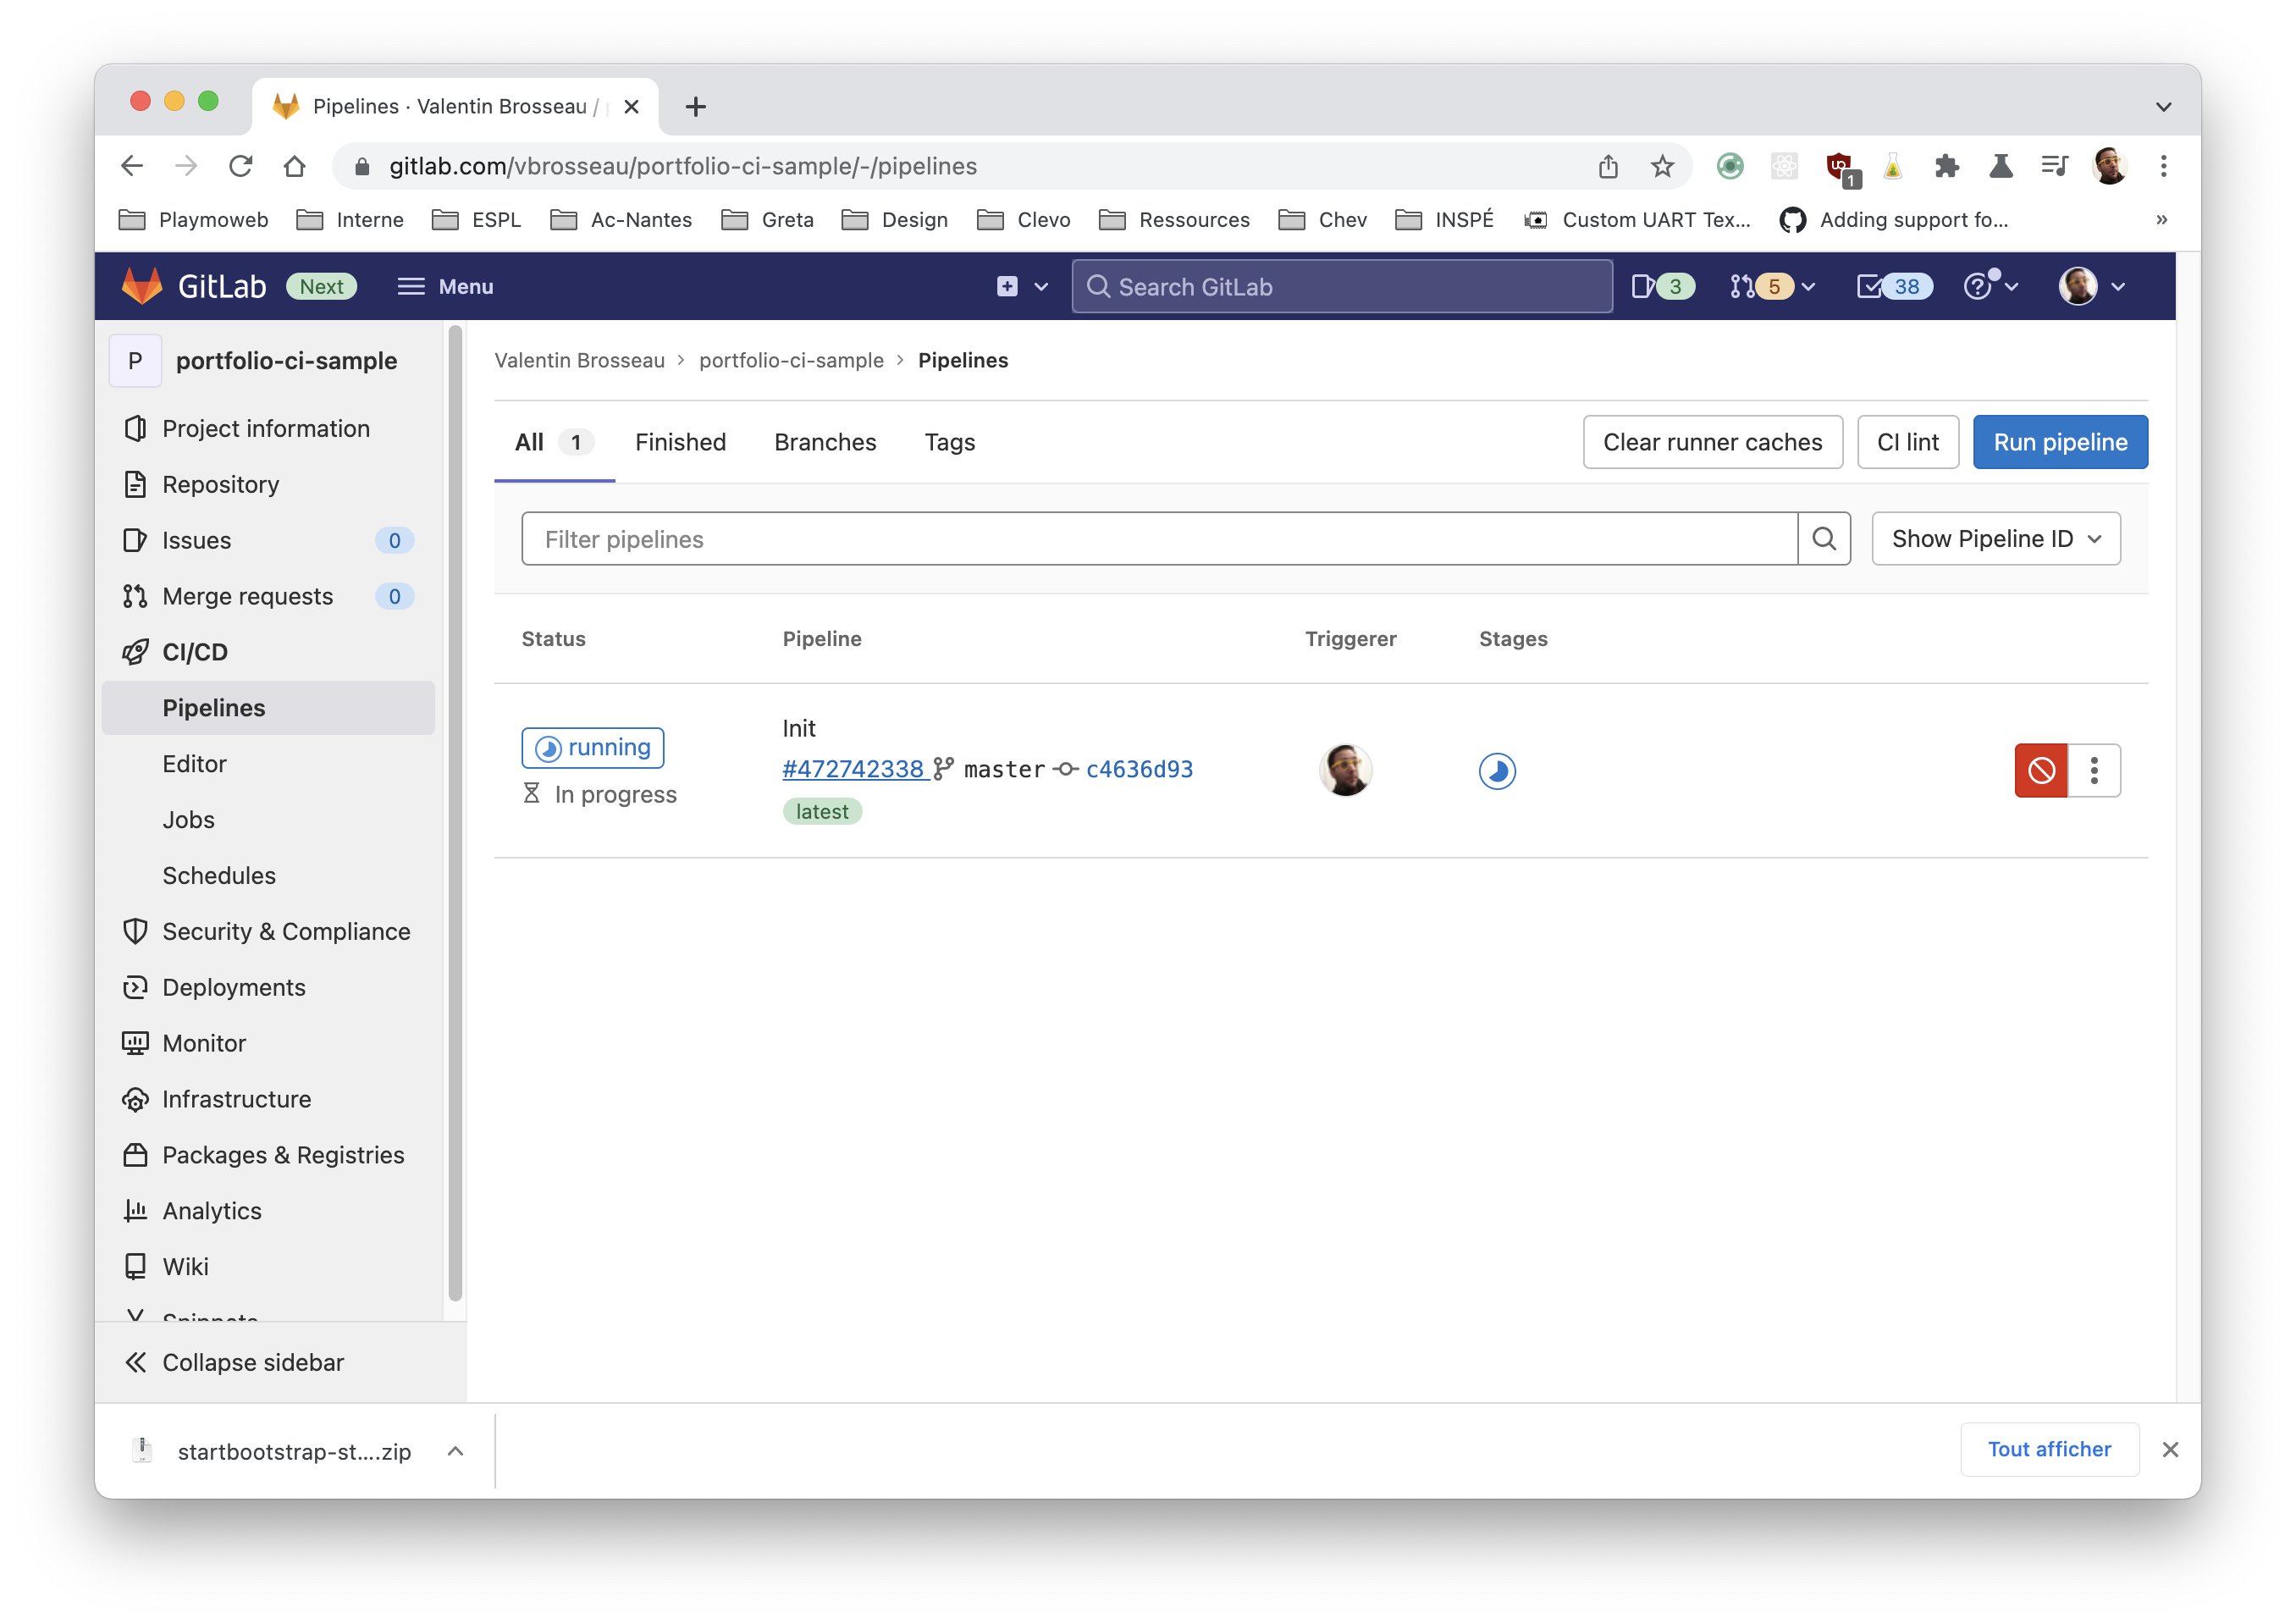Image resolution: width=2296 pixels, height=1624 pixels.
Task: Switch to the Finished tab
Action: pos(680,442)
